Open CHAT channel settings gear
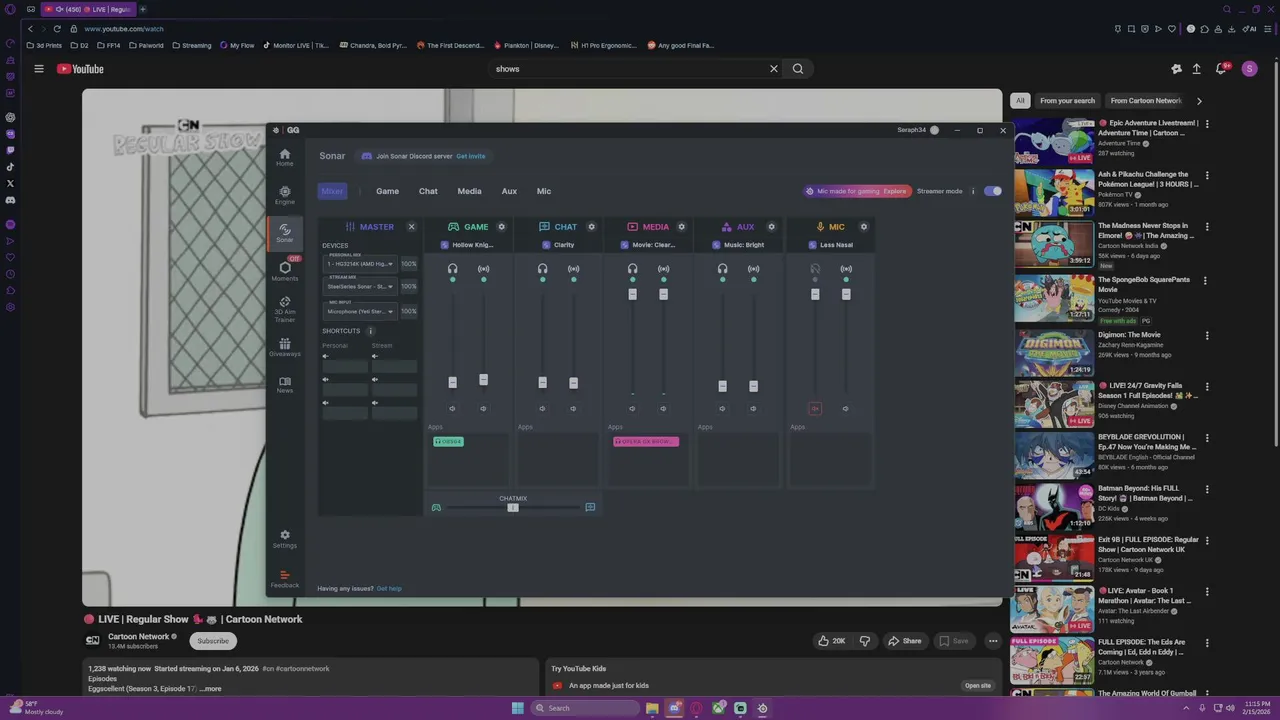This screenshot has height=720, width=1280. click(591, 227)
